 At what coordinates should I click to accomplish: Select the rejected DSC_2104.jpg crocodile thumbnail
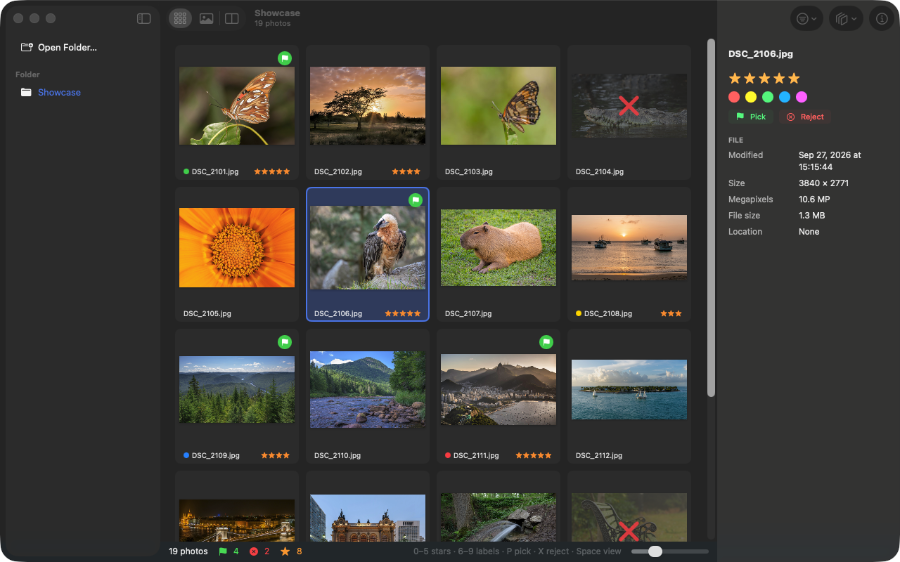[629, 106]
